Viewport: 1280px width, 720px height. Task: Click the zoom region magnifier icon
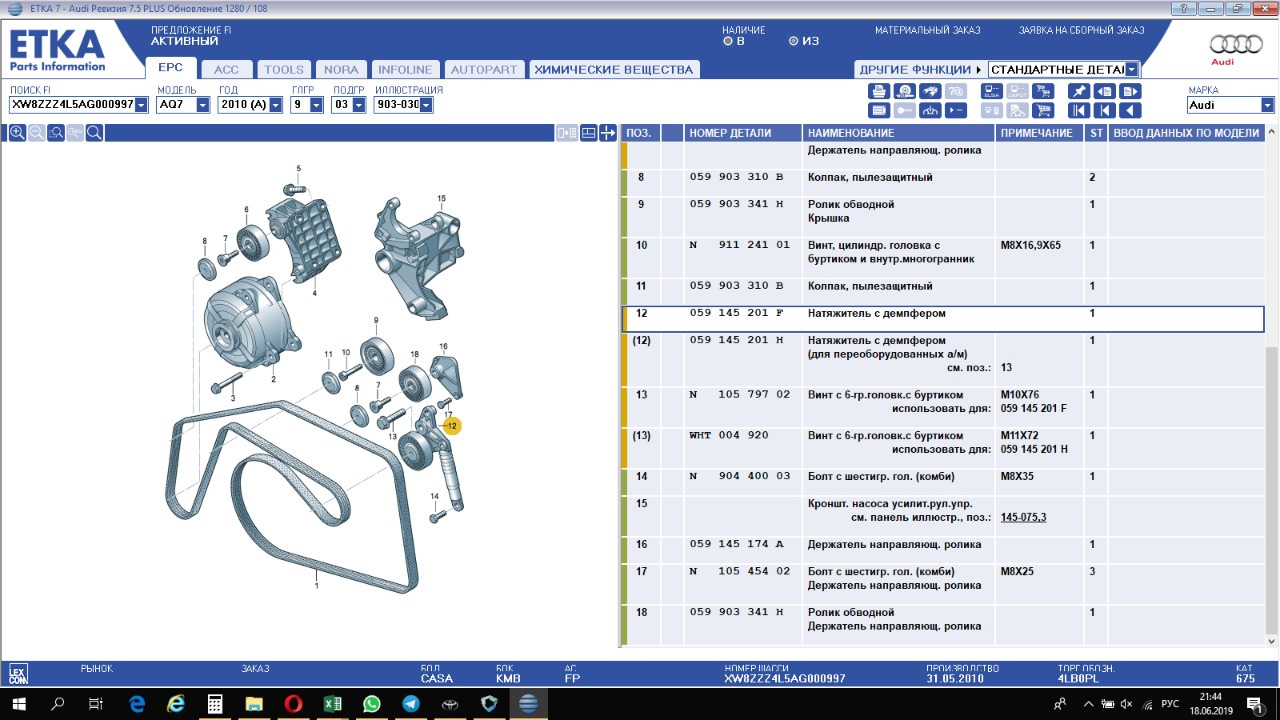pos(56,132)
